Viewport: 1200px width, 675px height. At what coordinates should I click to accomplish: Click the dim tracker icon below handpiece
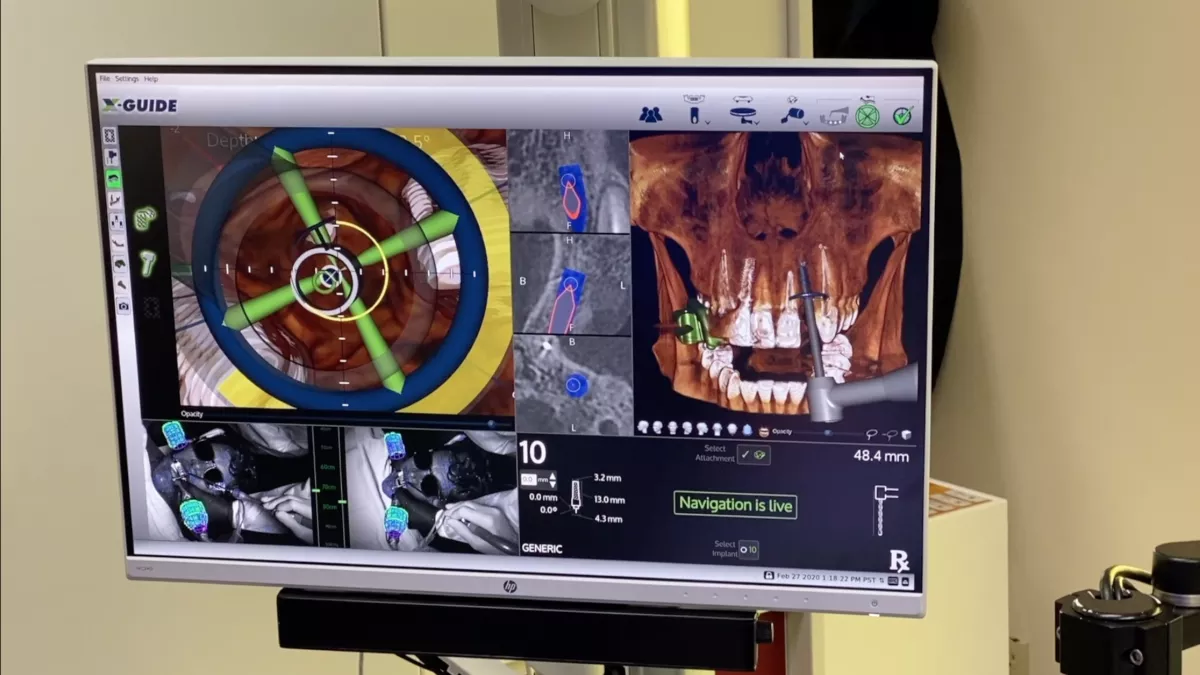[151, 307]
